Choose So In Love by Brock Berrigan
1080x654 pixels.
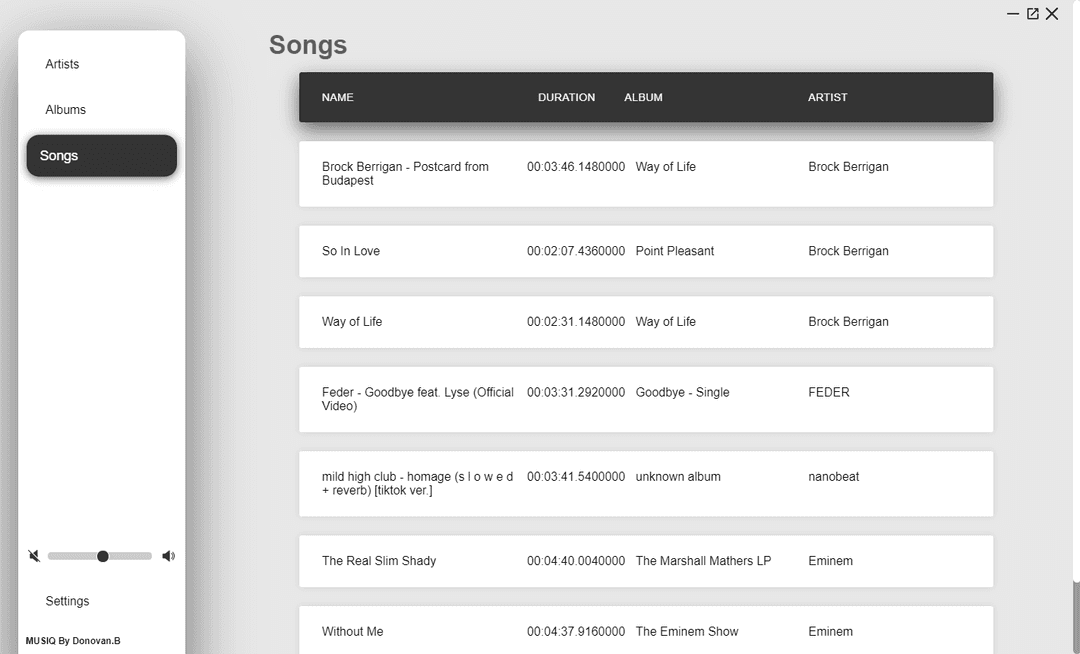point(645,251)
